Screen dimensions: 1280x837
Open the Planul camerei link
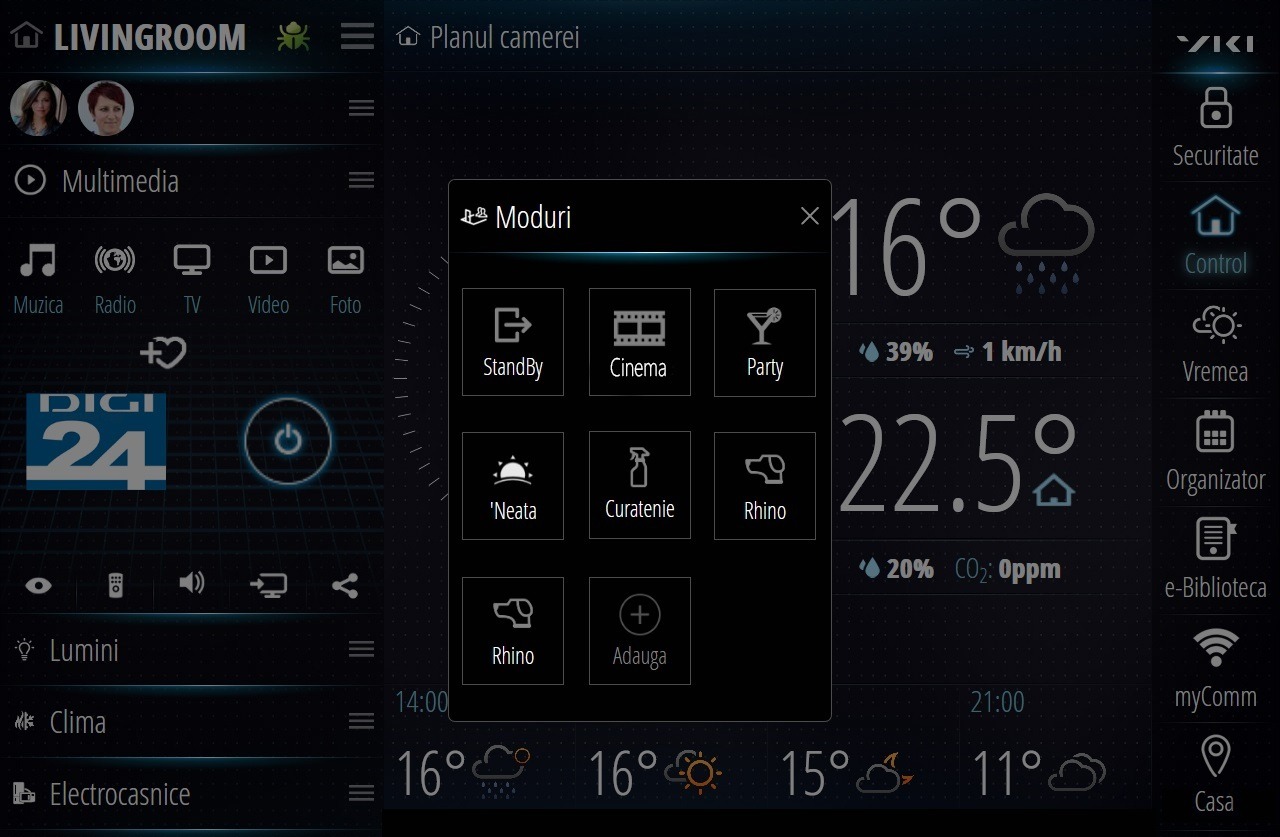490,38
